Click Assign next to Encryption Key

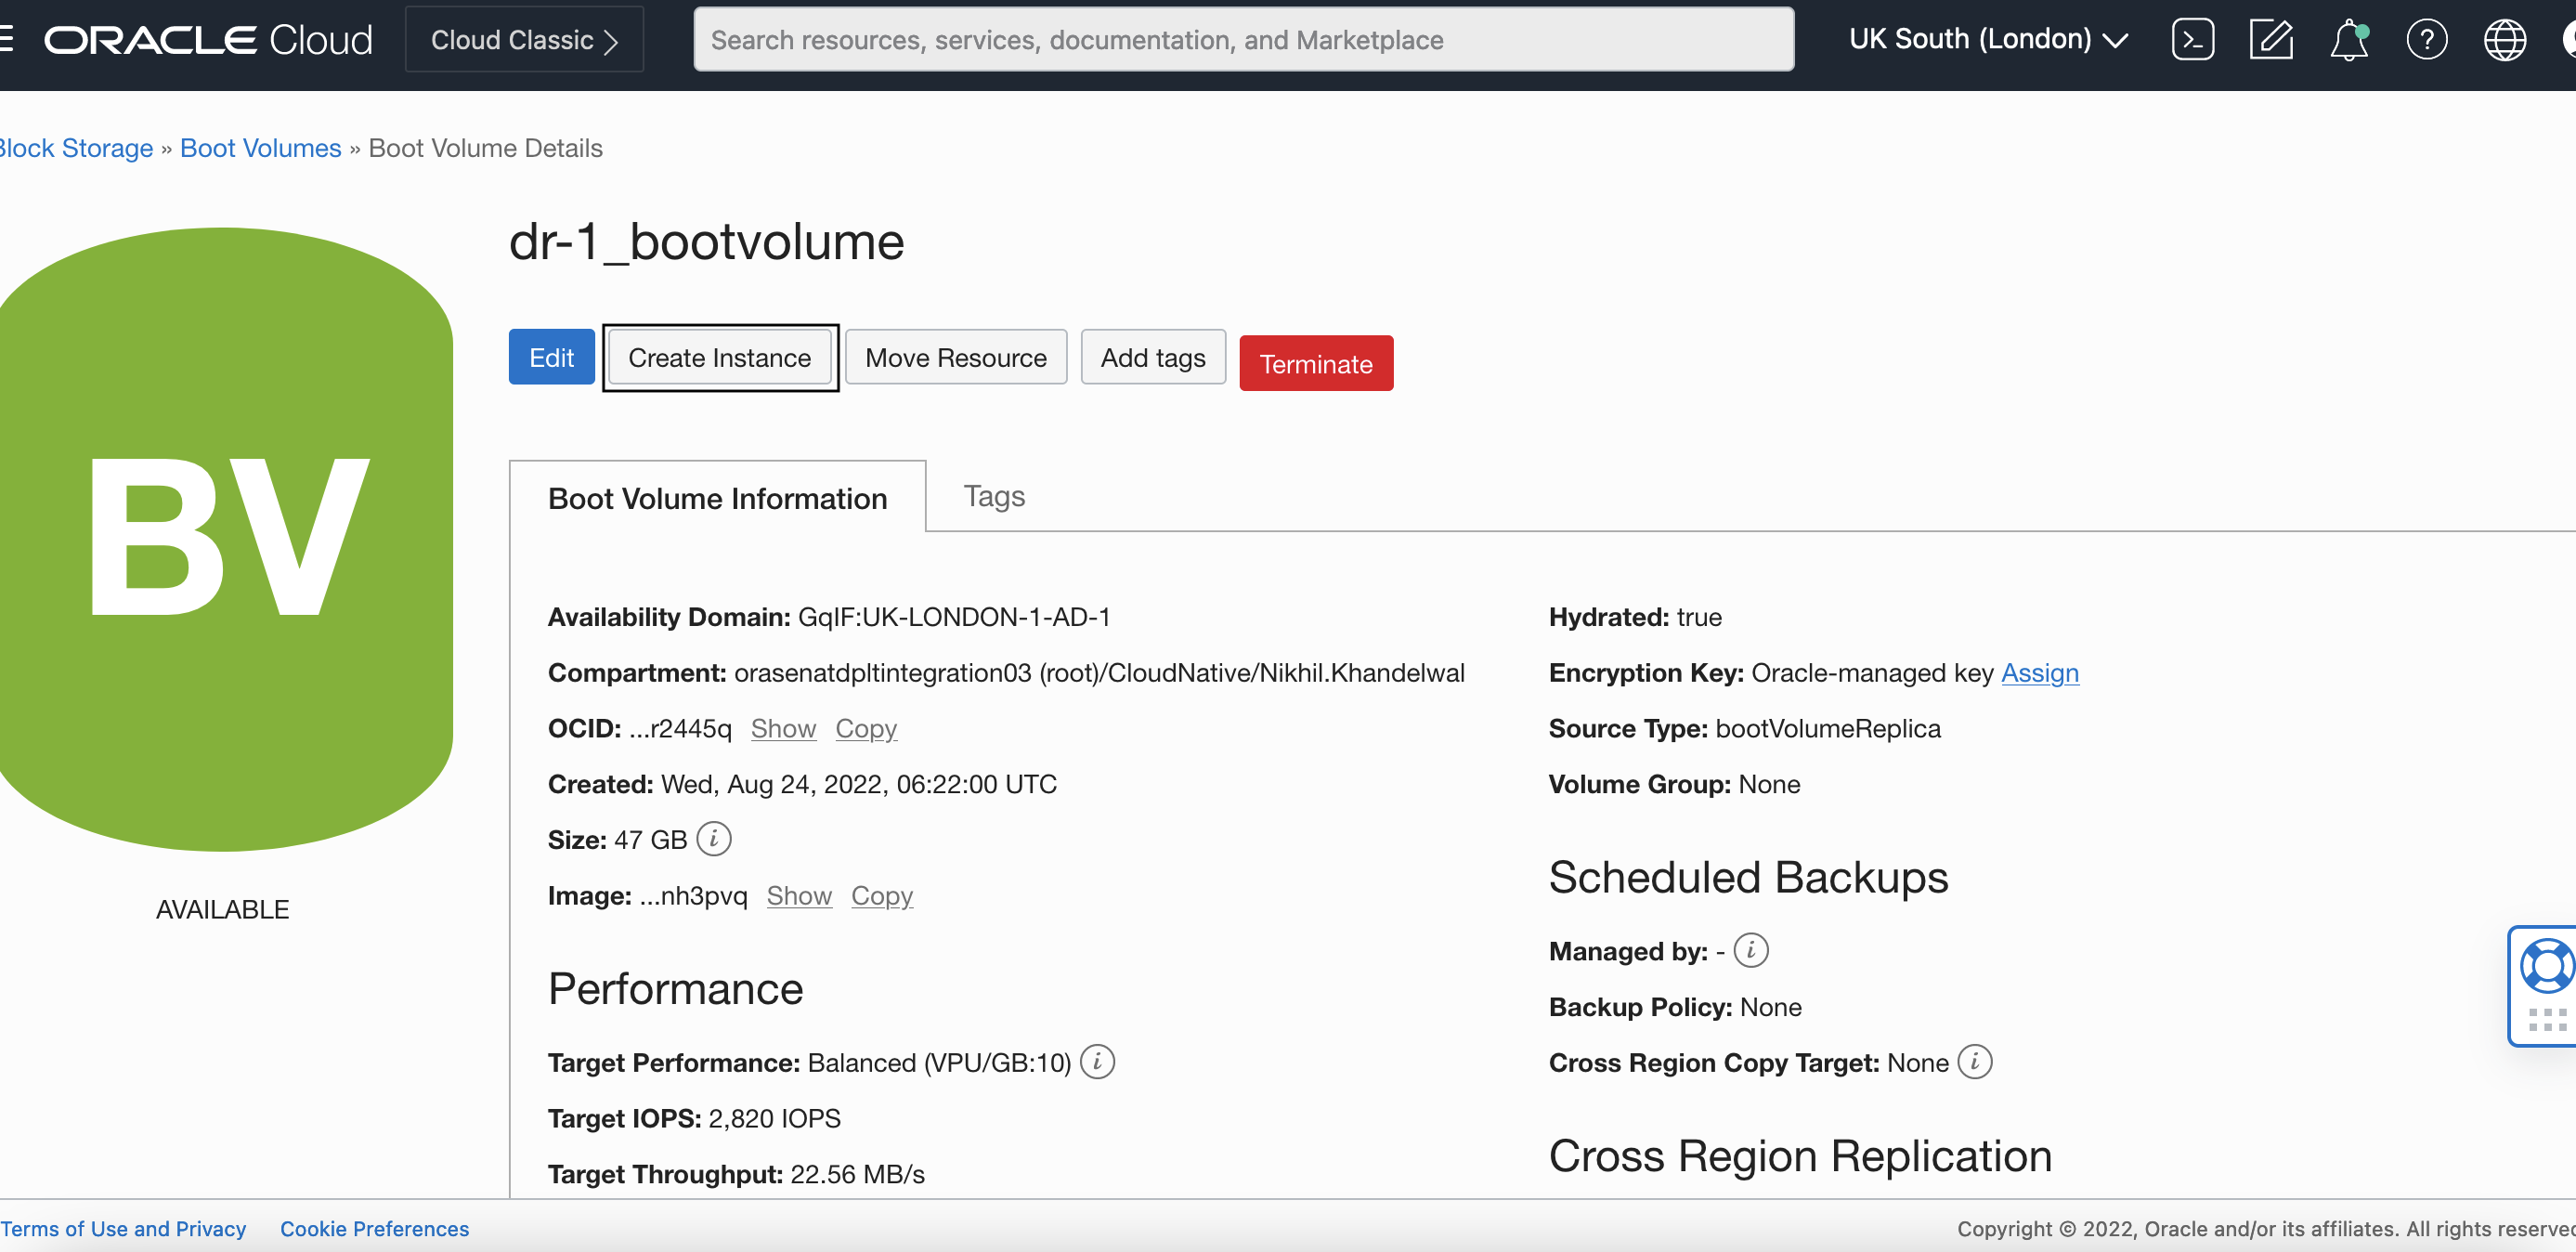tap(2039, 673)
